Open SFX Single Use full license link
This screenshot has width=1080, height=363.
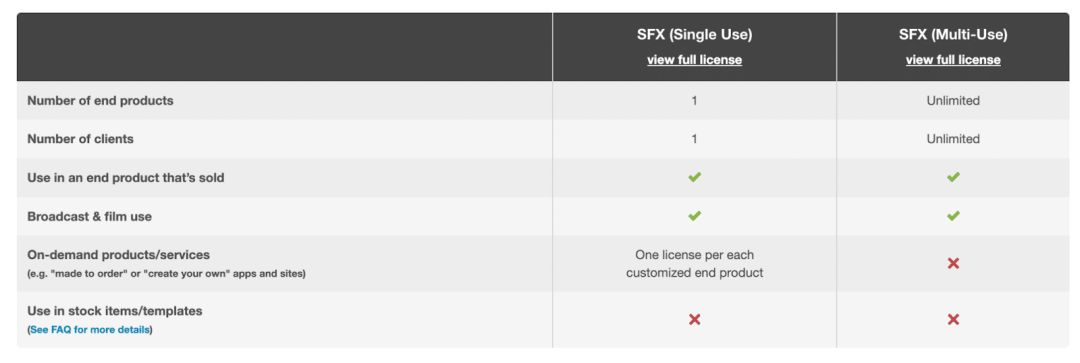tap(694, 60)
